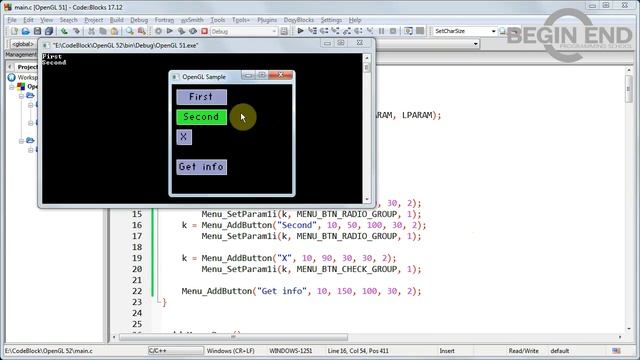640x360 pixels.
Task: Click the "Get info" string on line 22
Action: point(282,291)
